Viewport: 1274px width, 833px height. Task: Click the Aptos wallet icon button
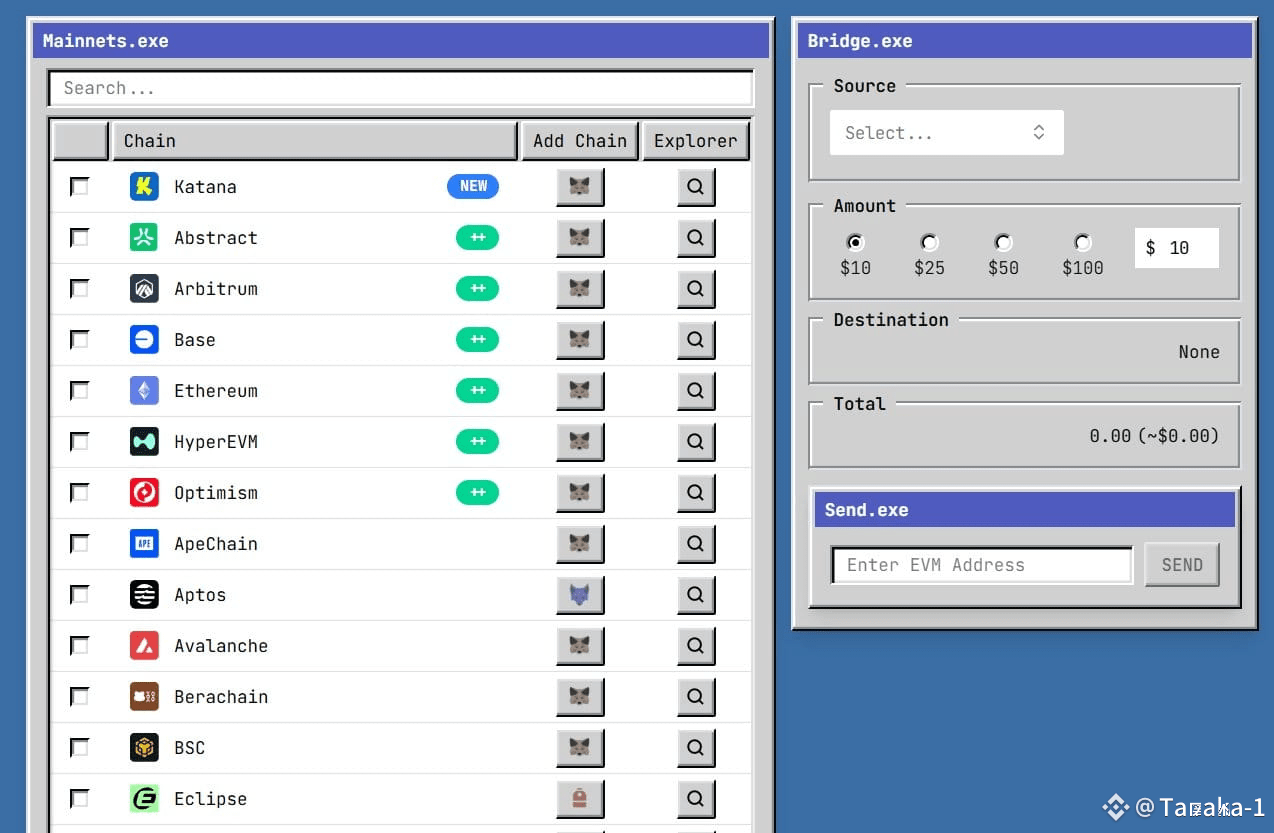point(580,595)
